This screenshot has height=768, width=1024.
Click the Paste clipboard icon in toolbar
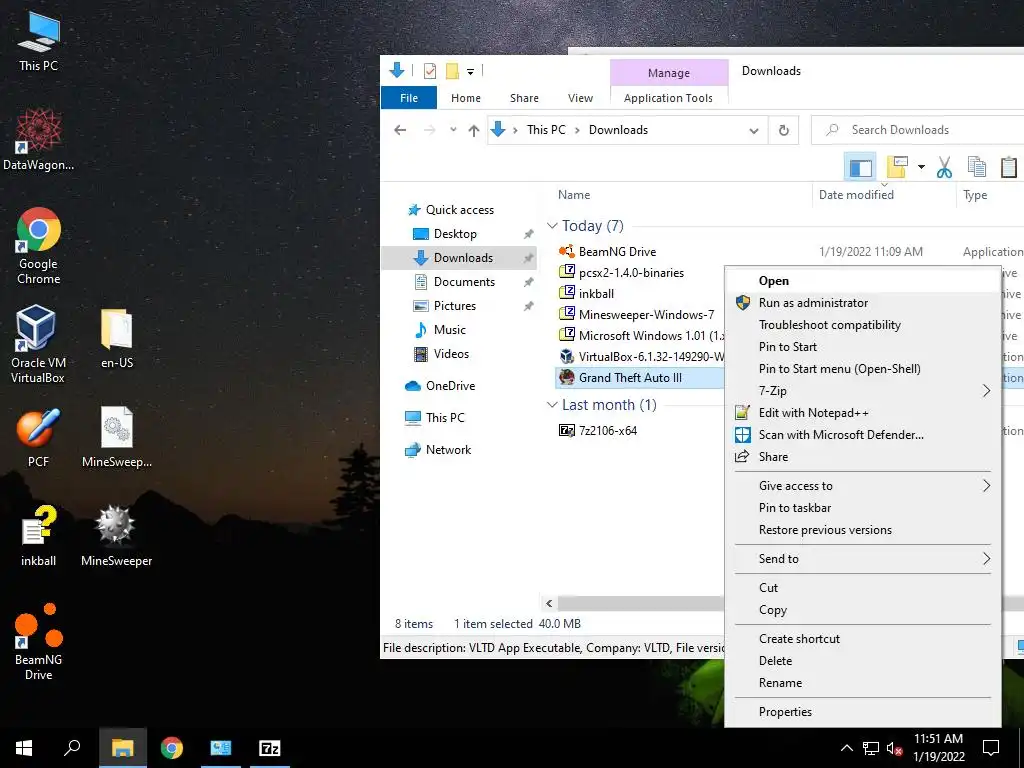1008,167
